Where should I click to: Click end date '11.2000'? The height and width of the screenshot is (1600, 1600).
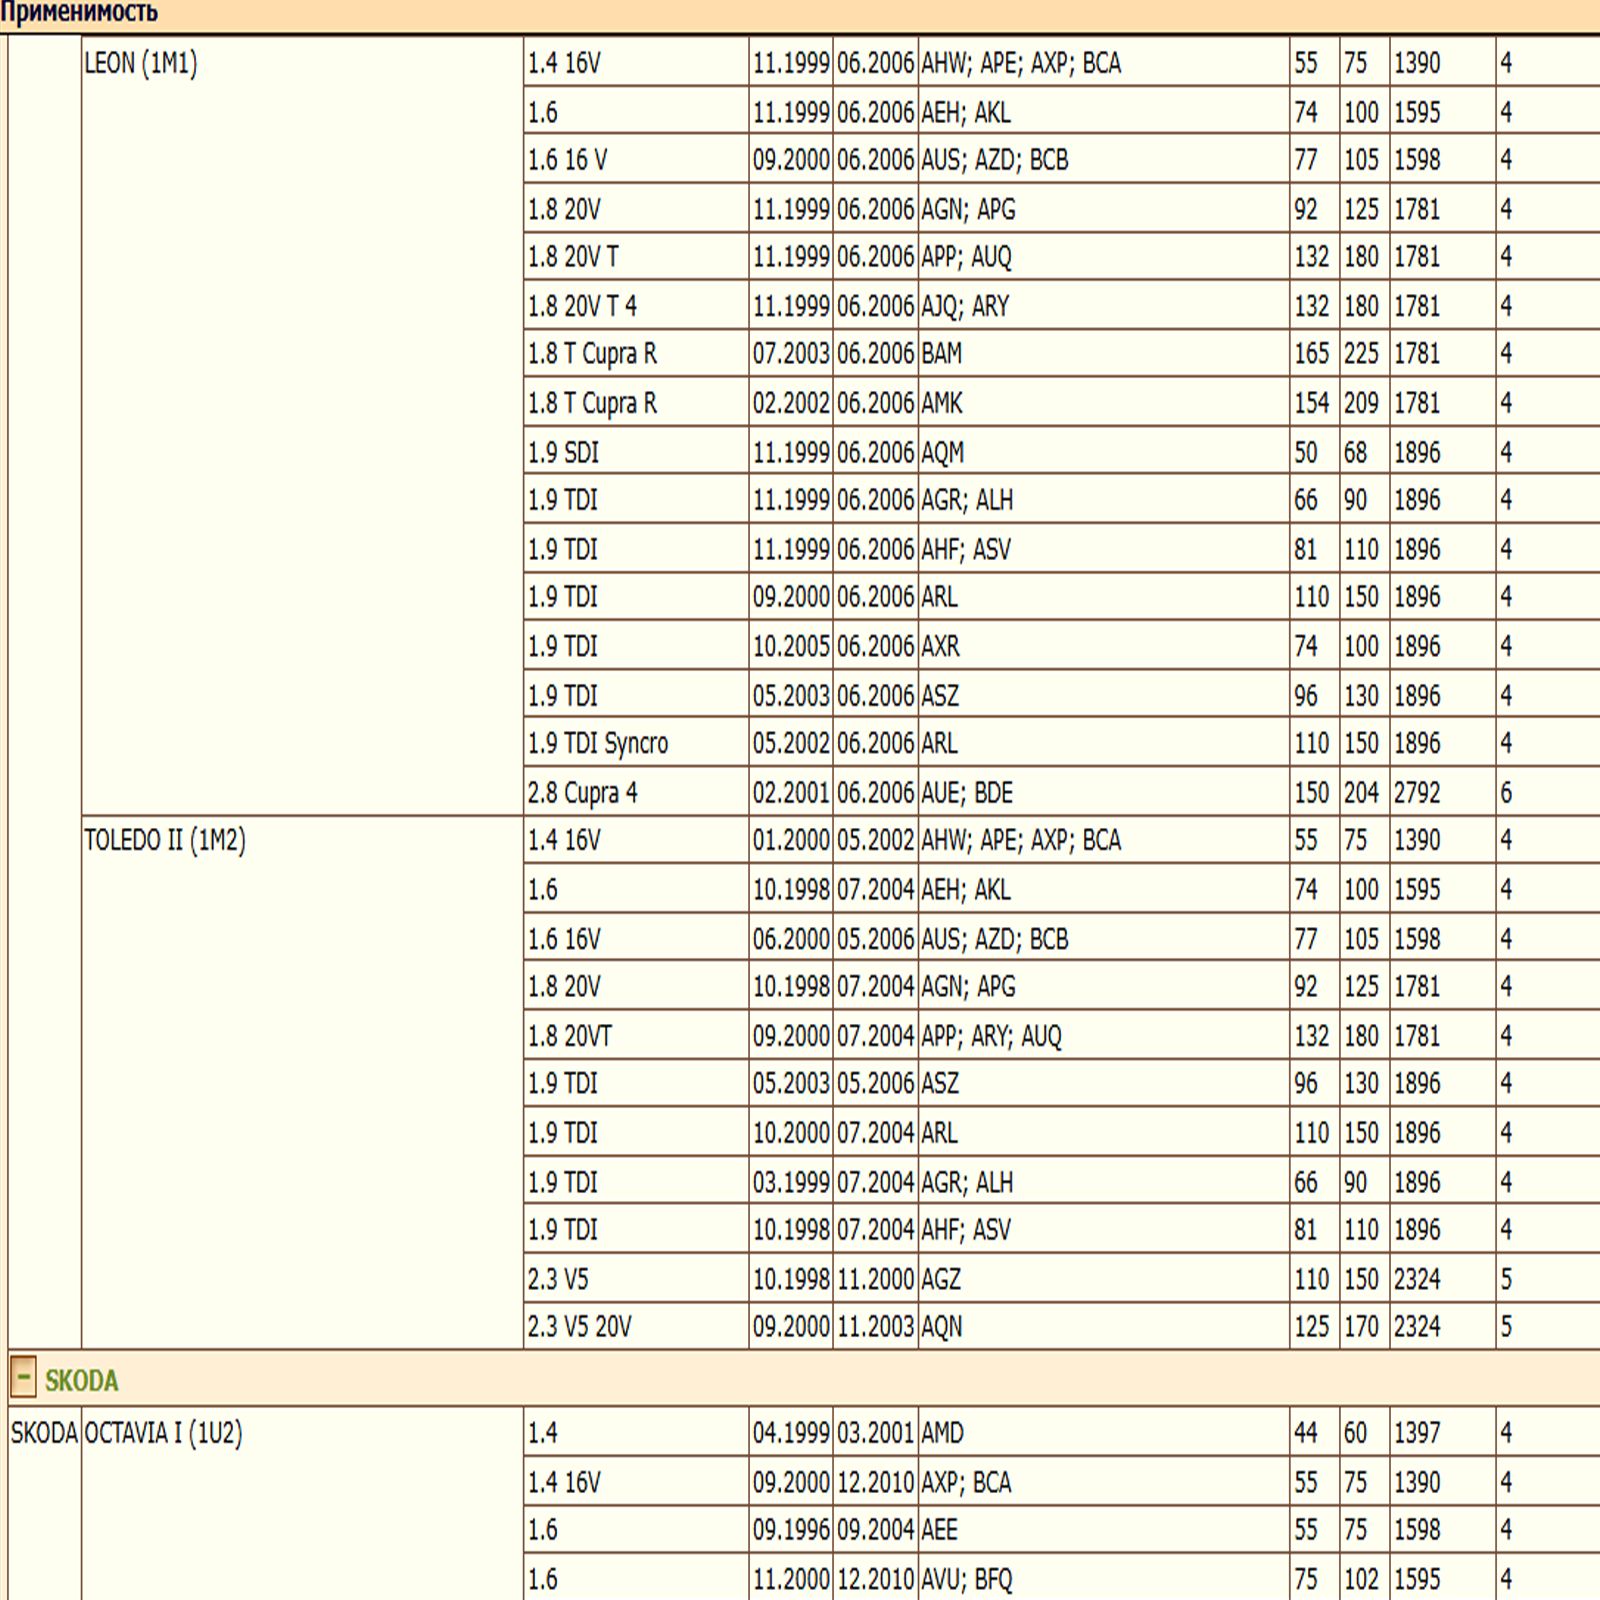tap(875, 1278)
